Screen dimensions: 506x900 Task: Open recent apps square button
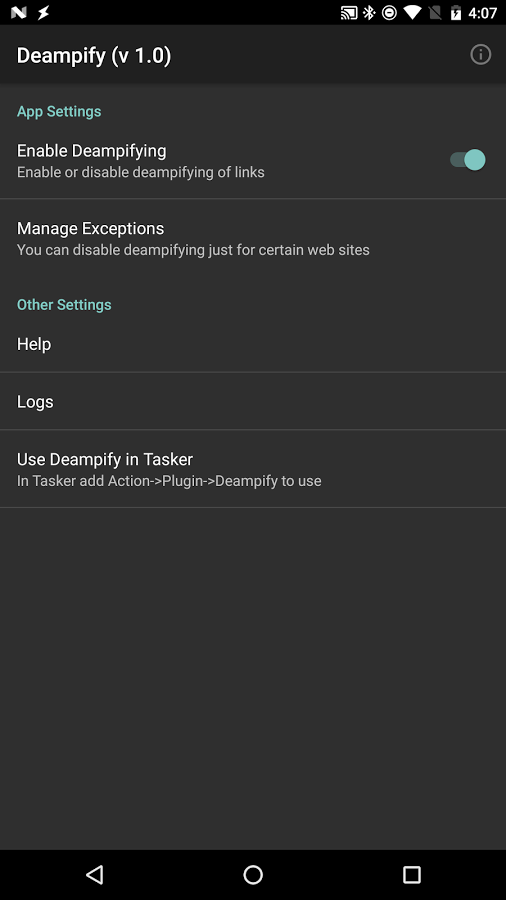(411, 874)
